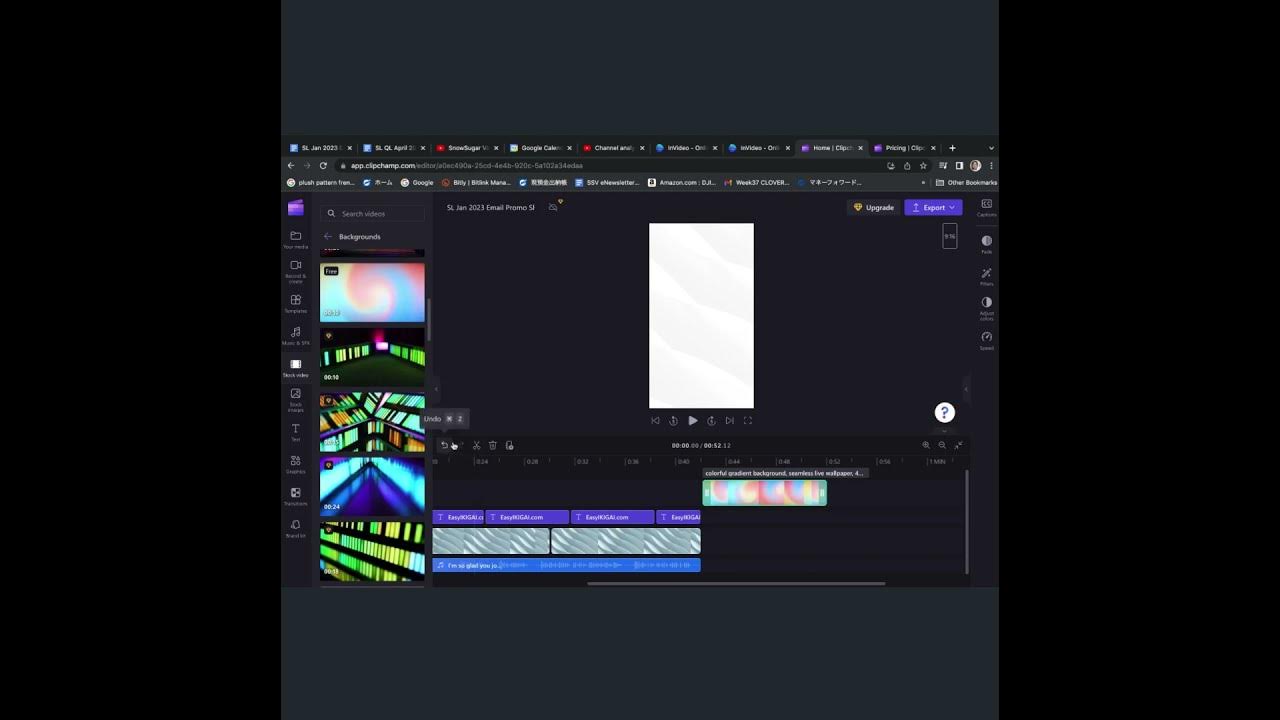Image resolution: width=1280 pixels, height=720 pixels.
Task: Open the Brand kit panel
Action: point(295,528)
